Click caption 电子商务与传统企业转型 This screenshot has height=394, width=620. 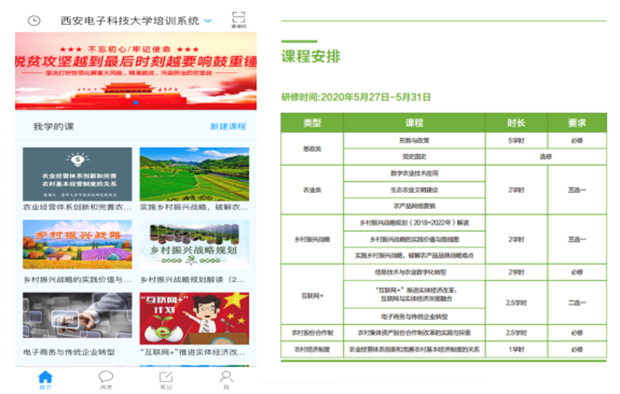(69, 352)
